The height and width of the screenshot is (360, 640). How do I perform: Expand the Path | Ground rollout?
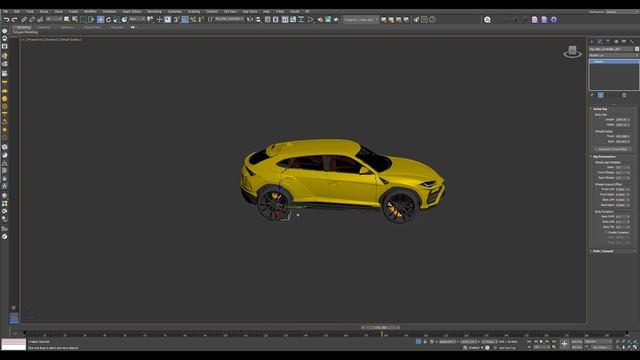click(613, 251)
